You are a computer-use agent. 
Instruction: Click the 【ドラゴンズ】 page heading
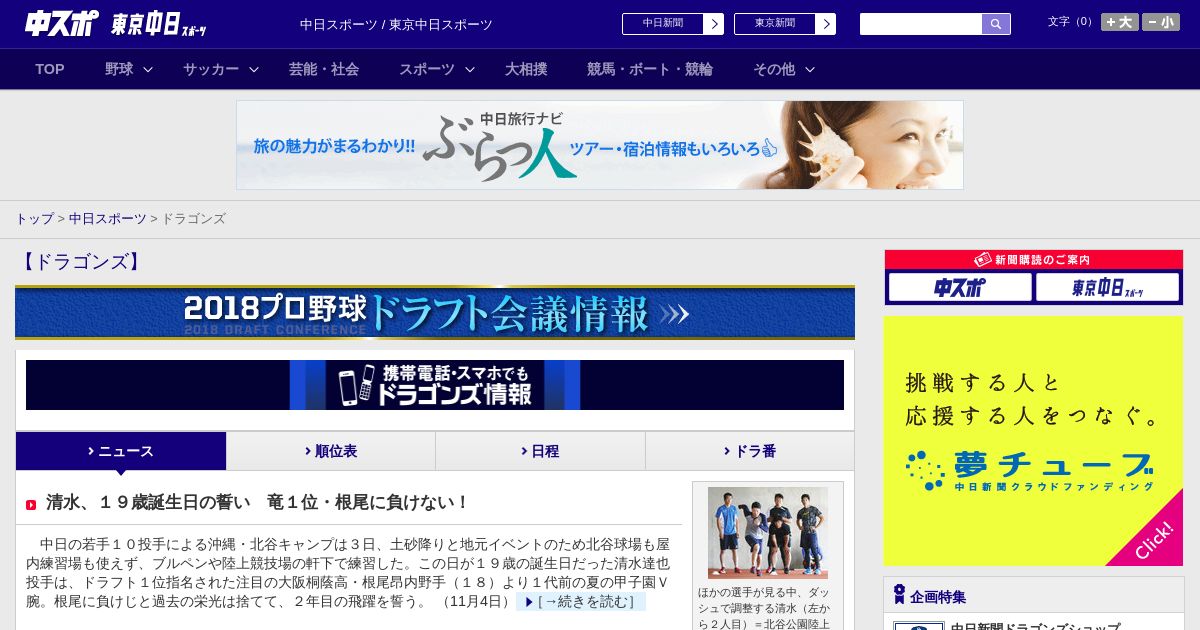[80, 262]
